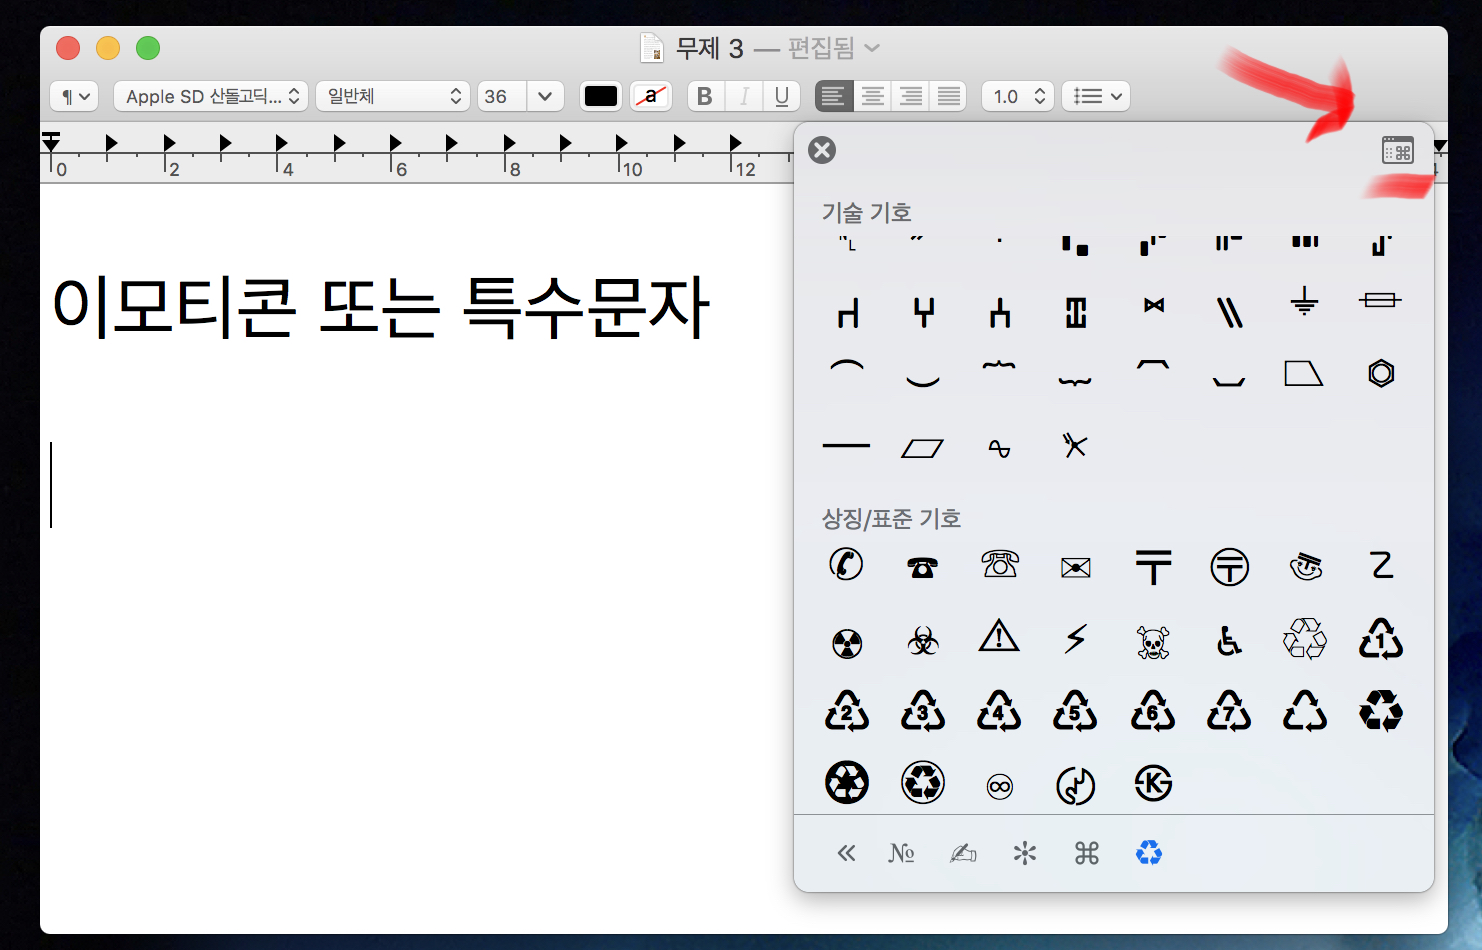Insert the bowtie technical symbol
1482x950 pixels.
tap(1153, 305)
